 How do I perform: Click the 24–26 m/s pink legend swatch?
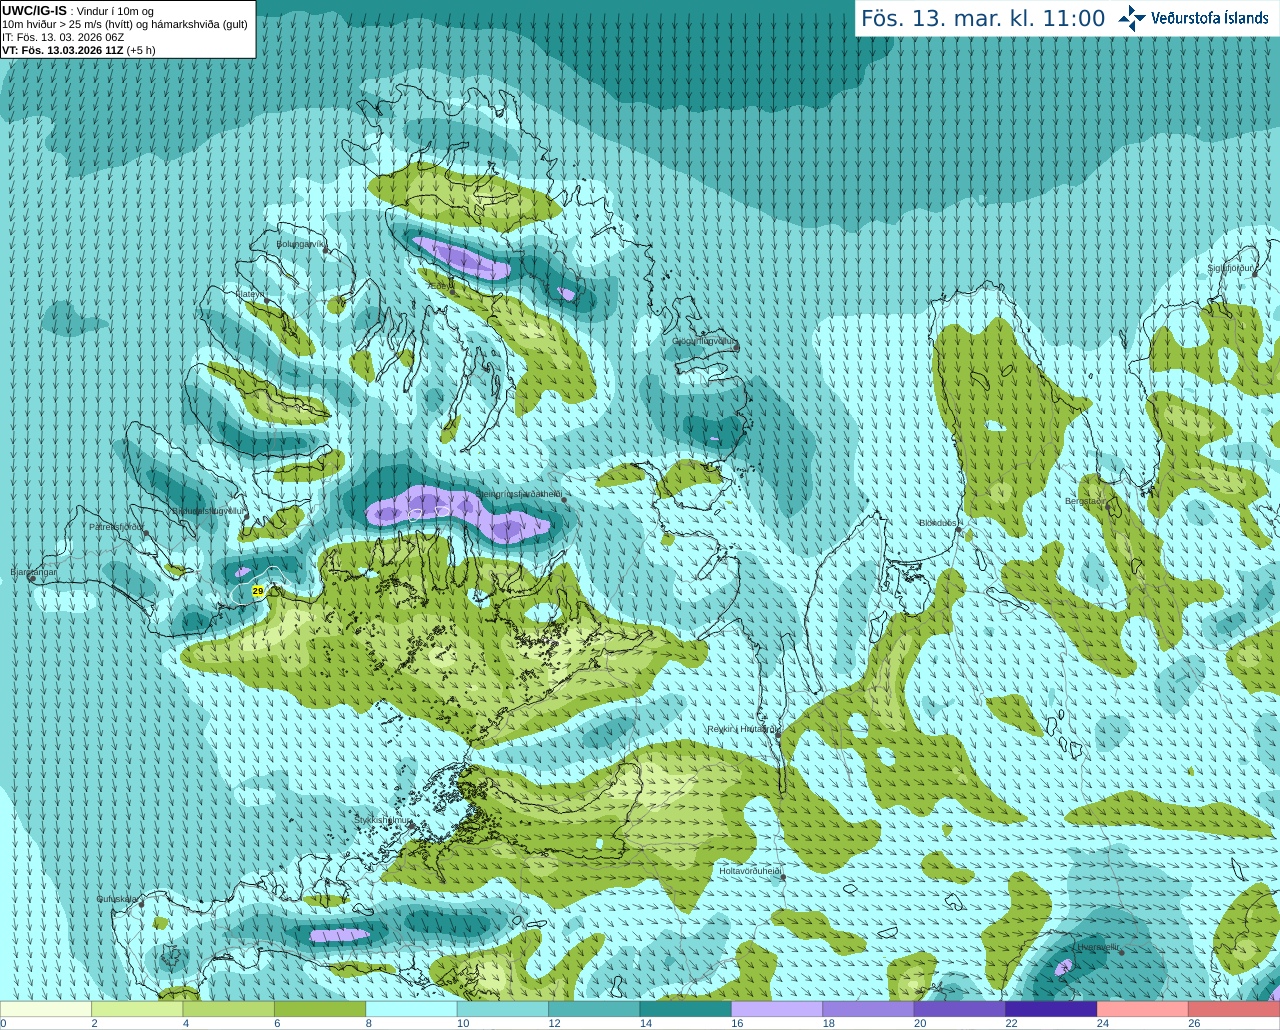(1143, 1009)
